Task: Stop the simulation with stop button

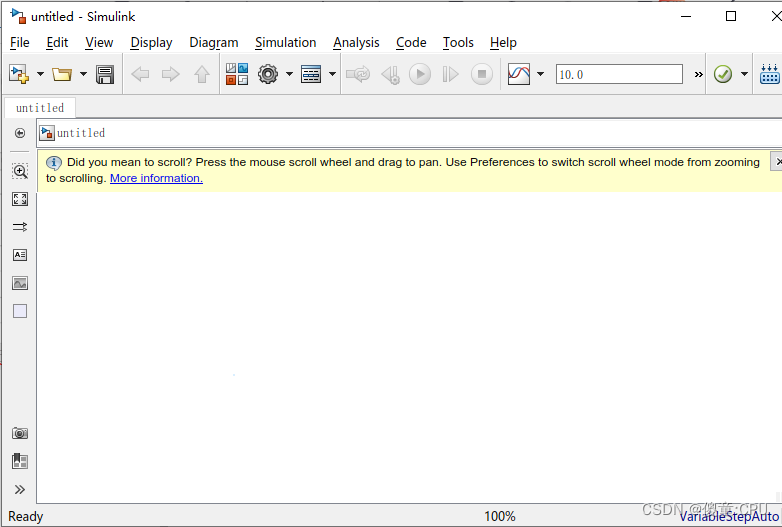Action: pos(482,74)
